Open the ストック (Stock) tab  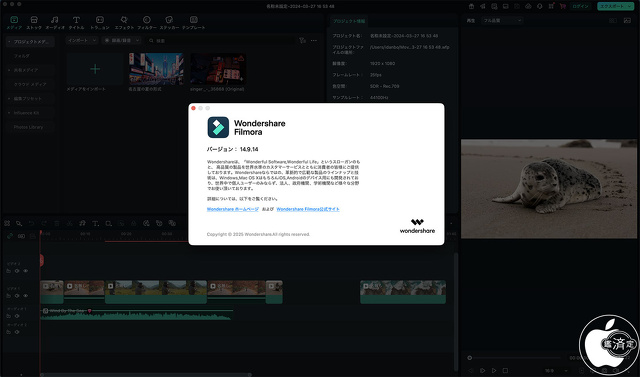[34, 23]
